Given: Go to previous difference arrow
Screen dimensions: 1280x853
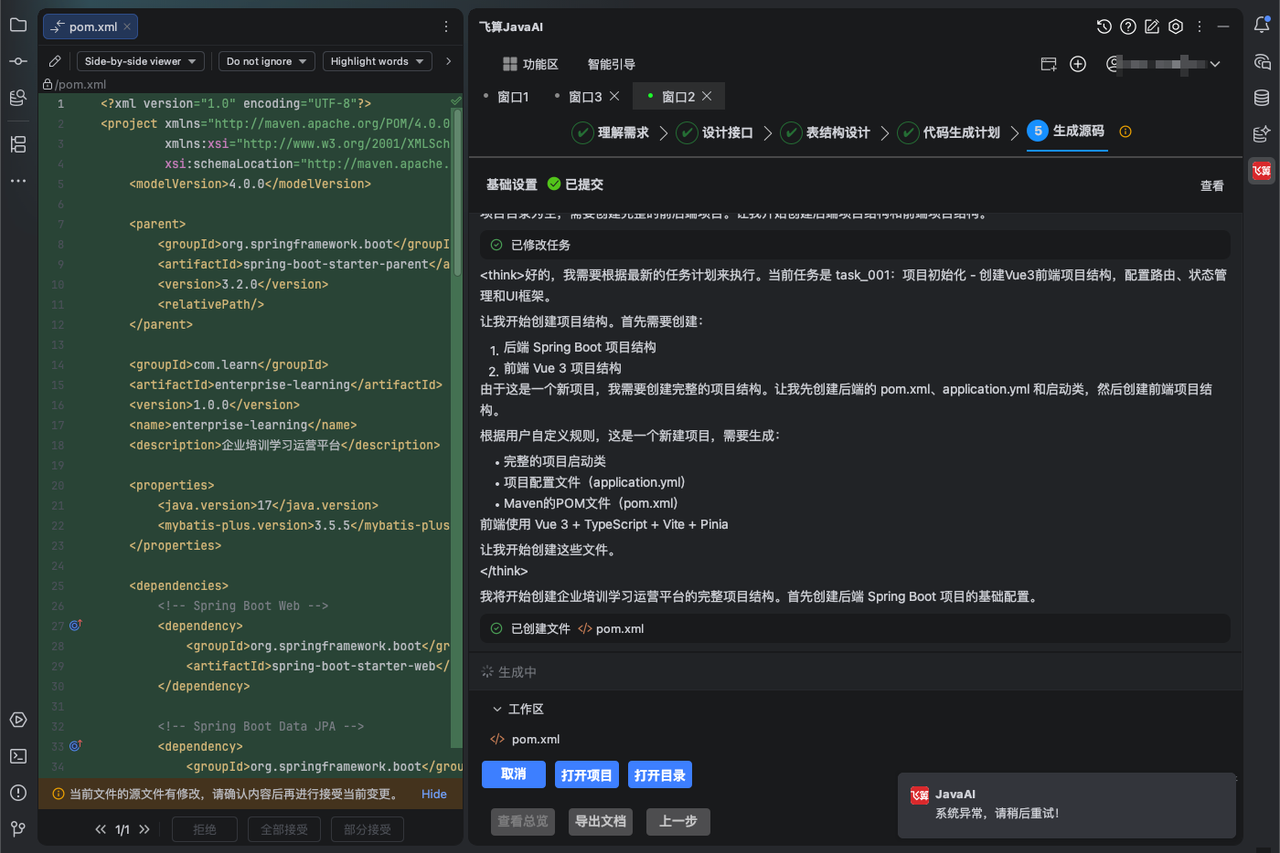Looking at the screenshot, I should pos(101,829).
